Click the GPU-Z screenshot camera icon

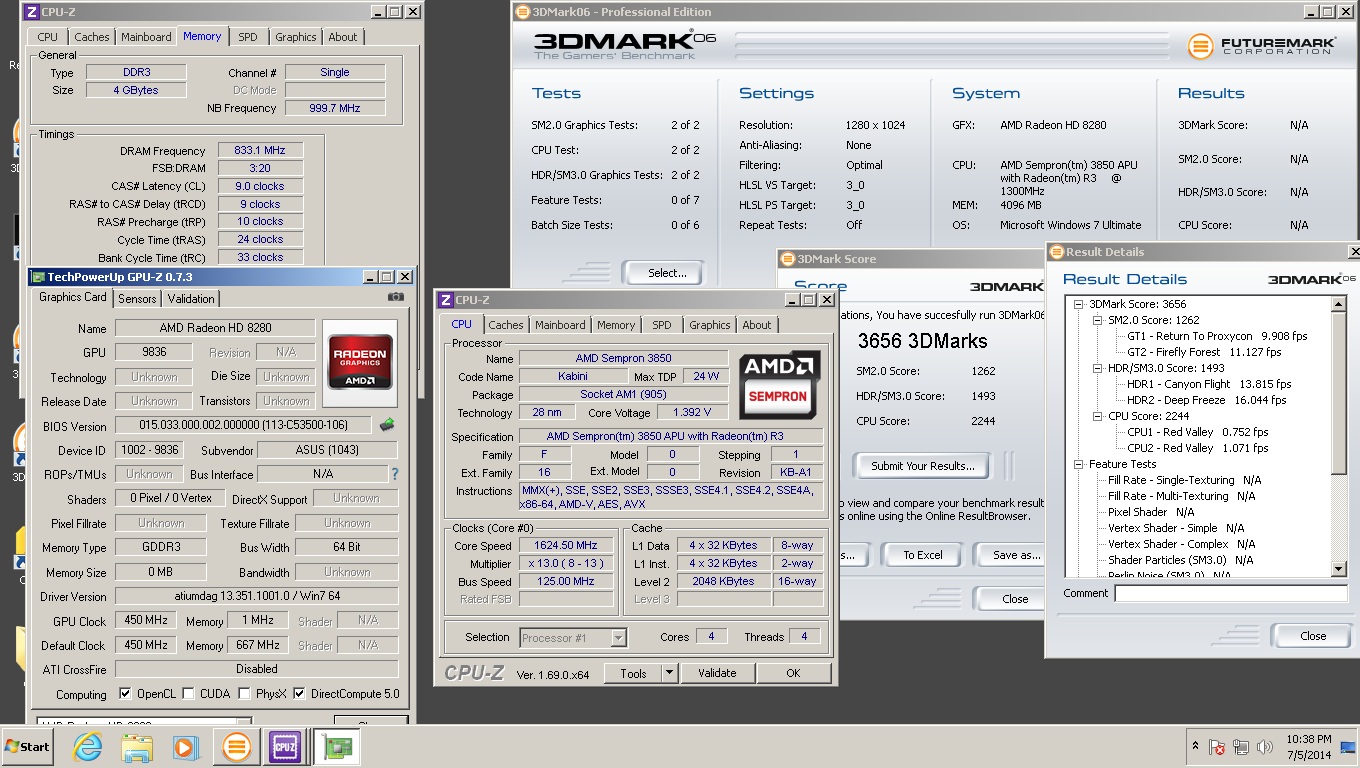[396, 297]
